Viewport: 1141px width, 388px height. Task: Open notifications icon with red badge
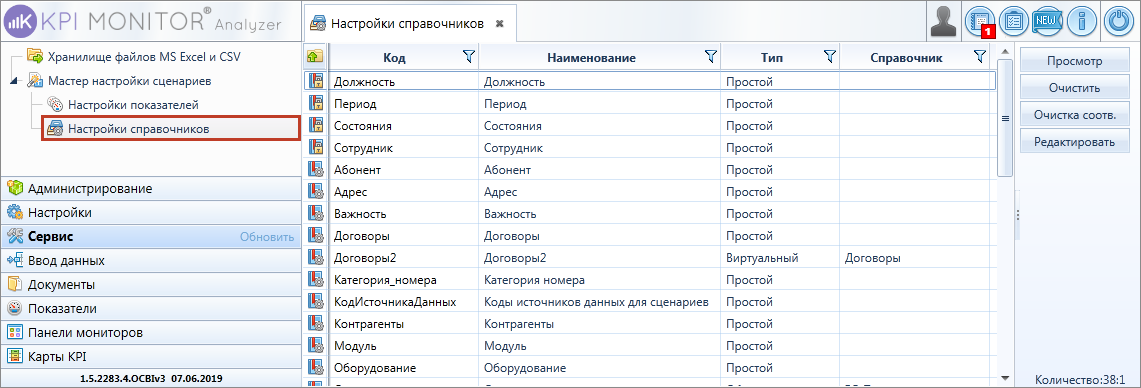pyautogui.click(x=979, y=21)
